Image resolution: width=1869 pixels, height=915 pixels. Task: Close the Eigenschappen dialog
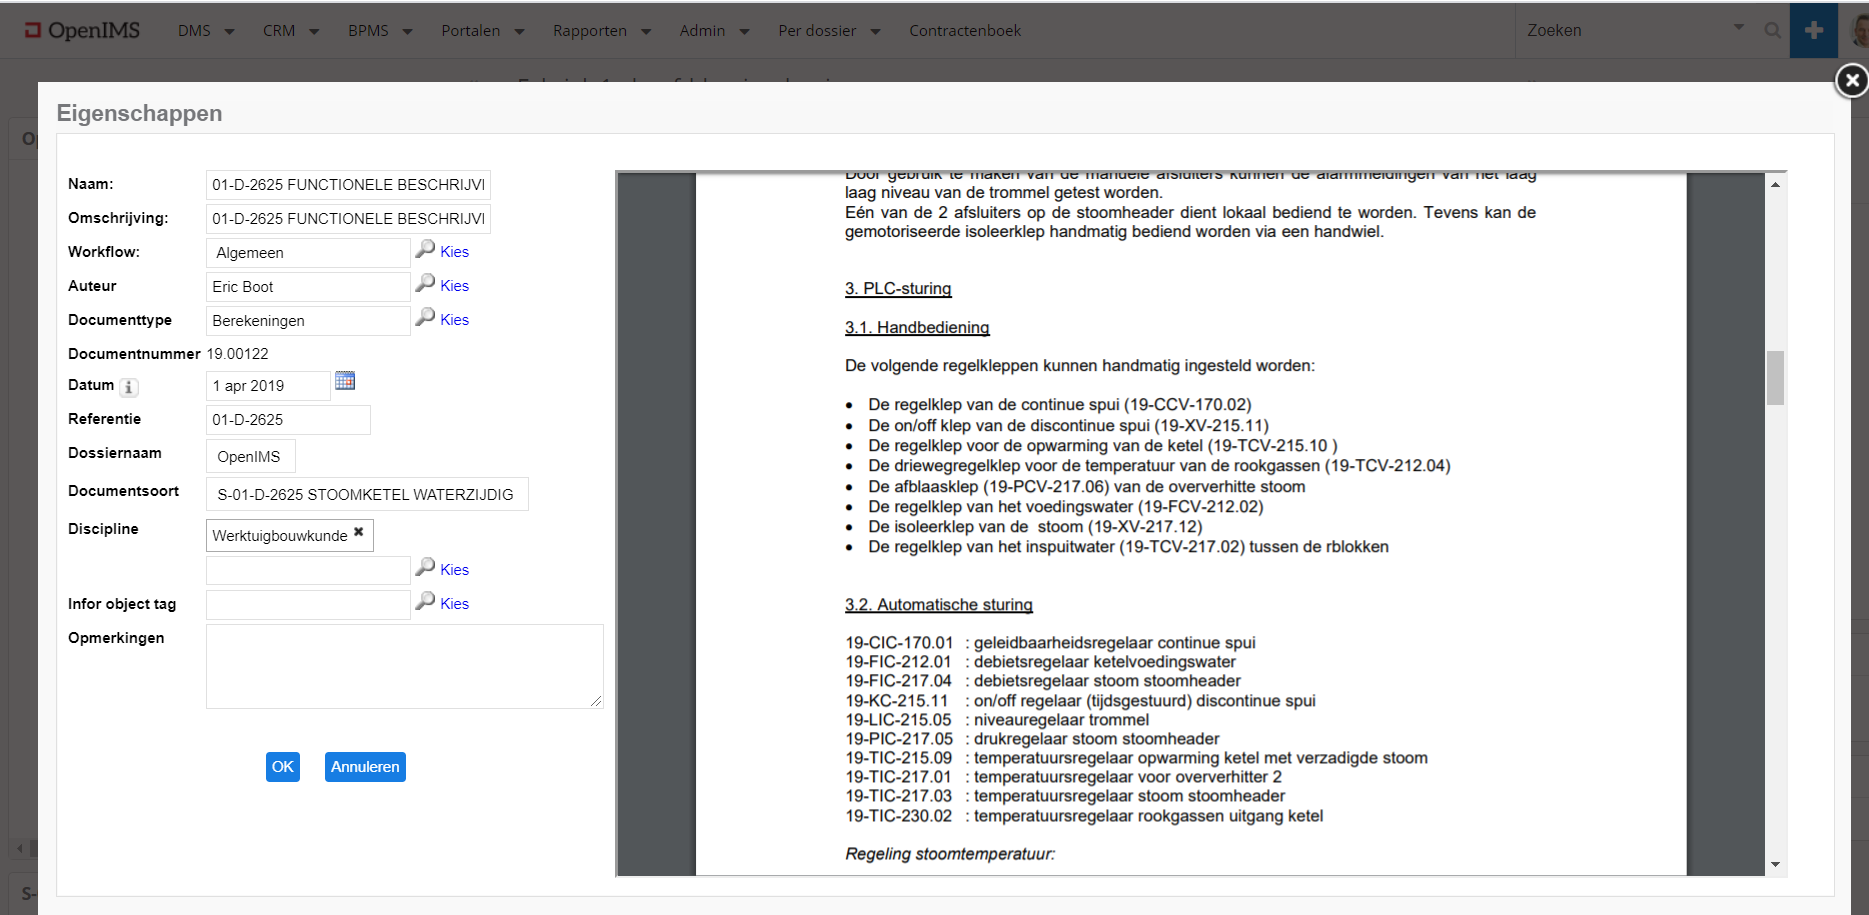pos(1851,80)
